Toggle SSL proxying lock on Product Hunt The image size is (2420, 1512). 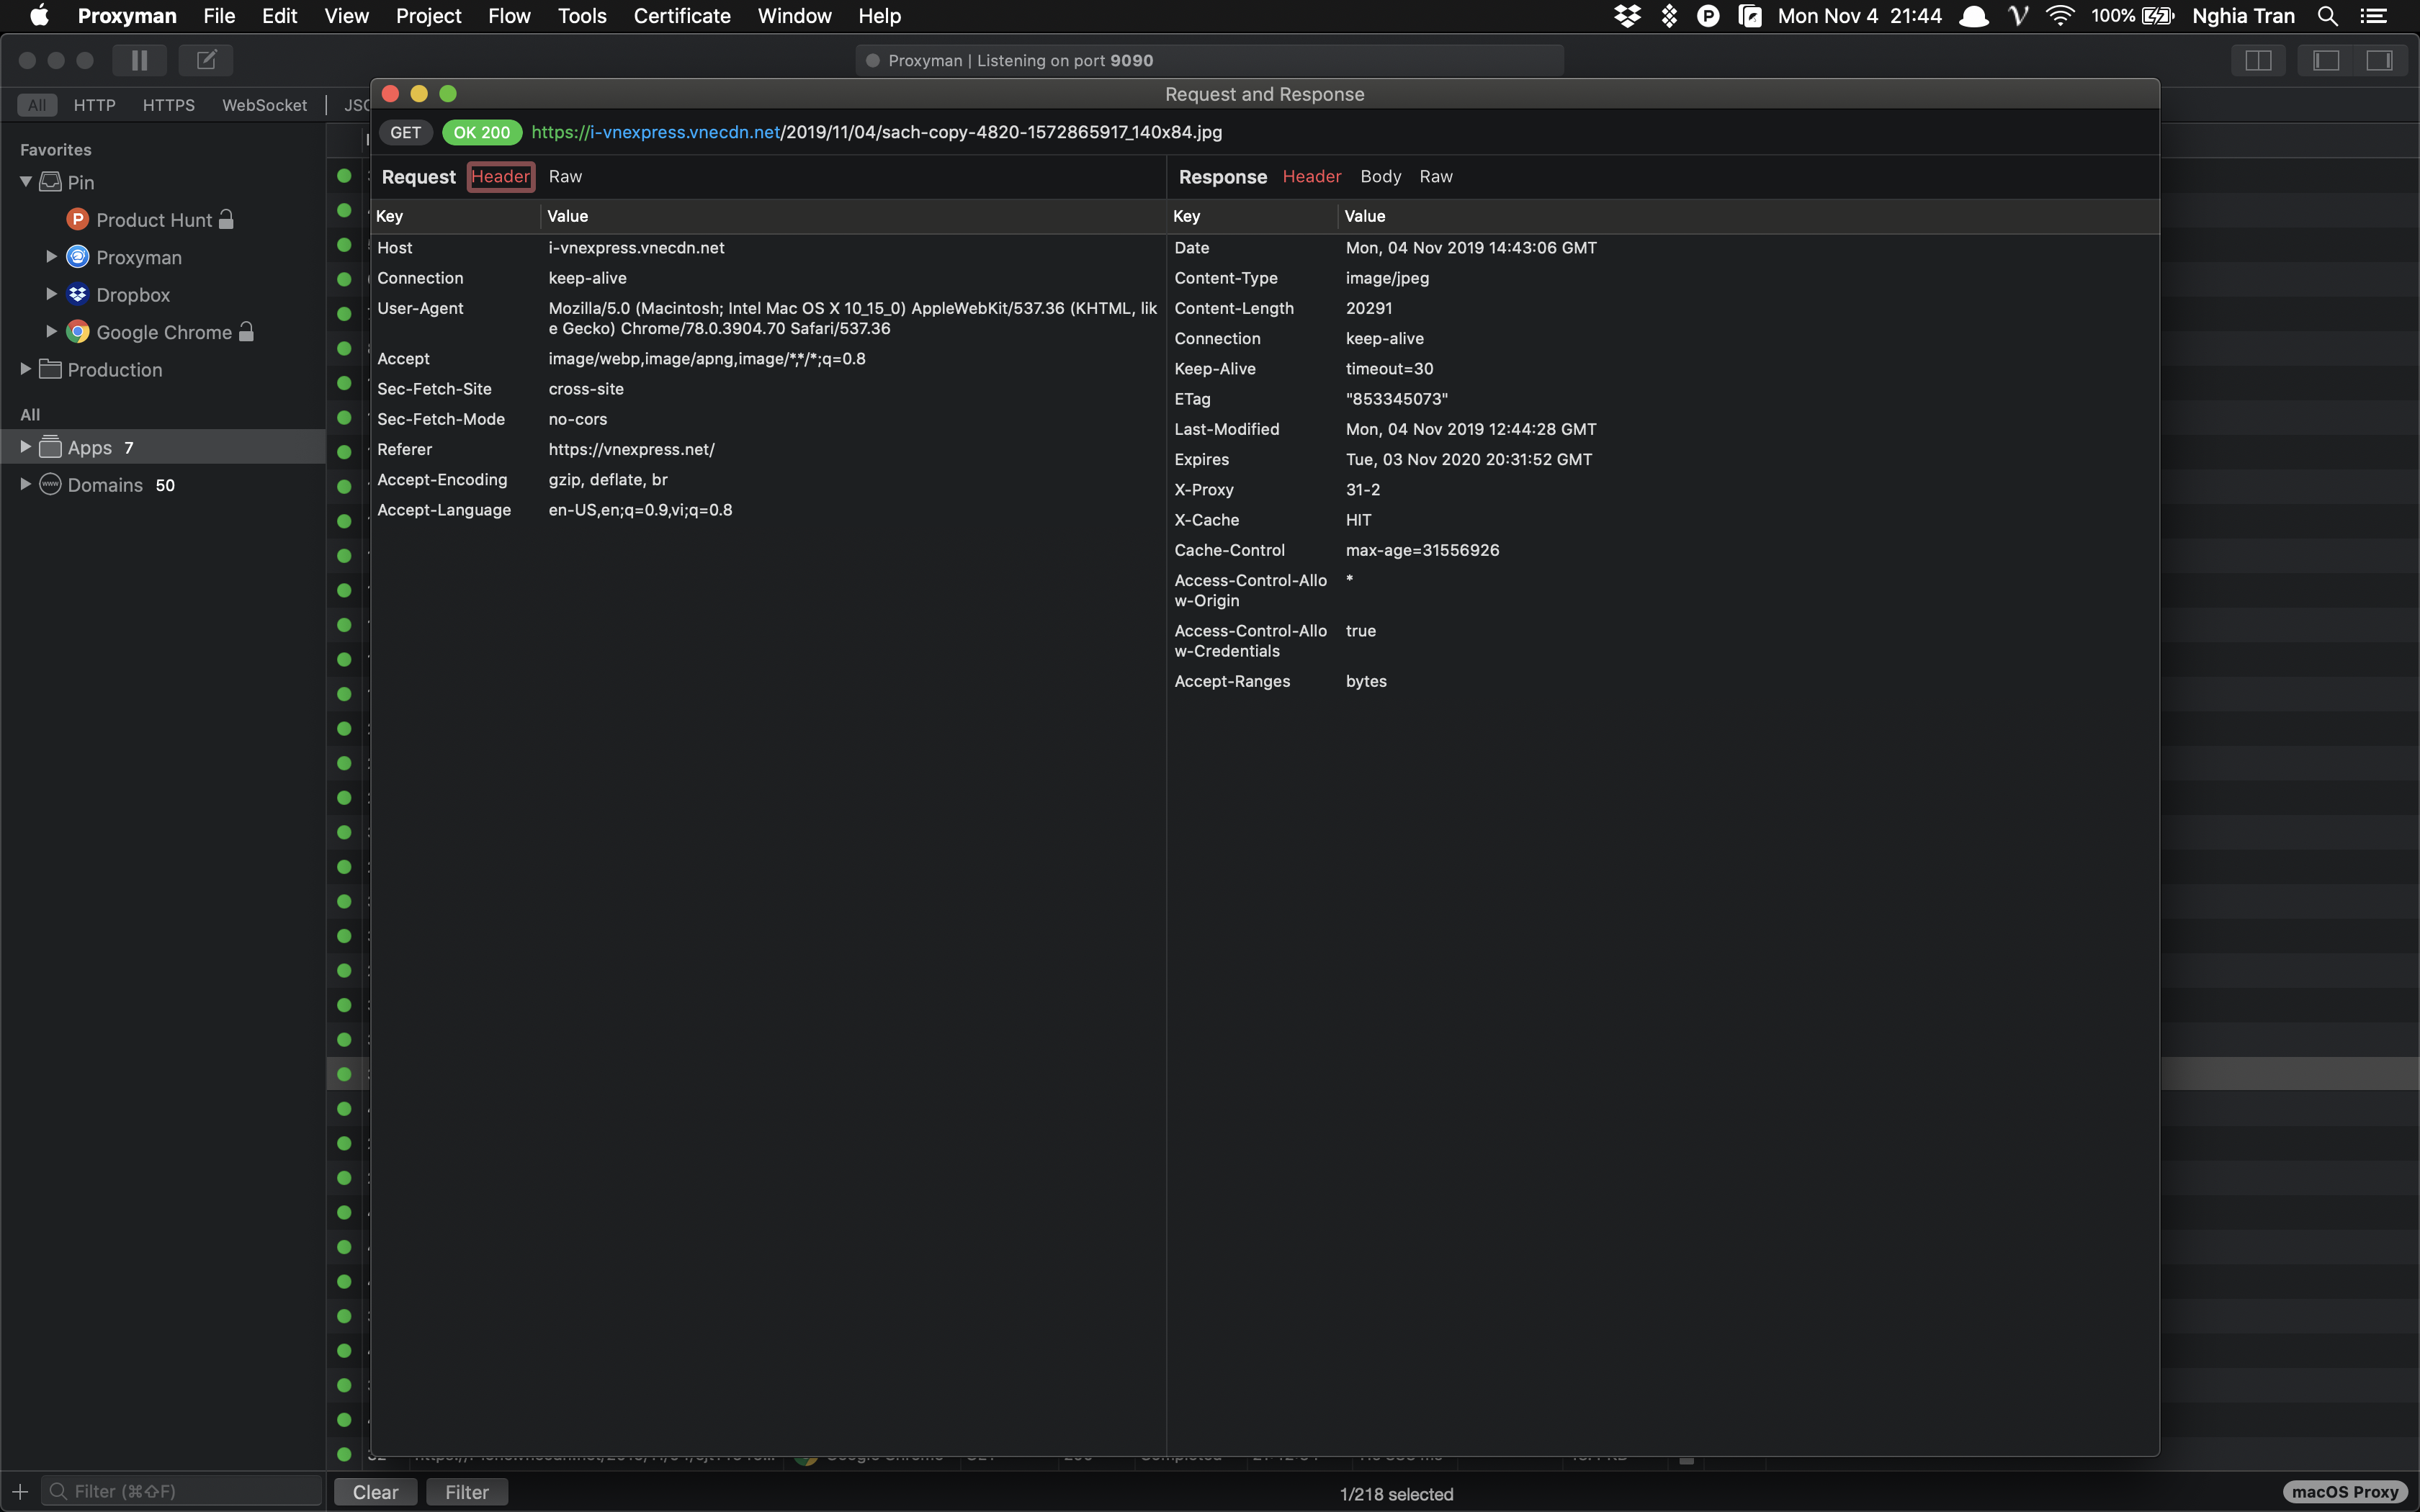(226, 219)
